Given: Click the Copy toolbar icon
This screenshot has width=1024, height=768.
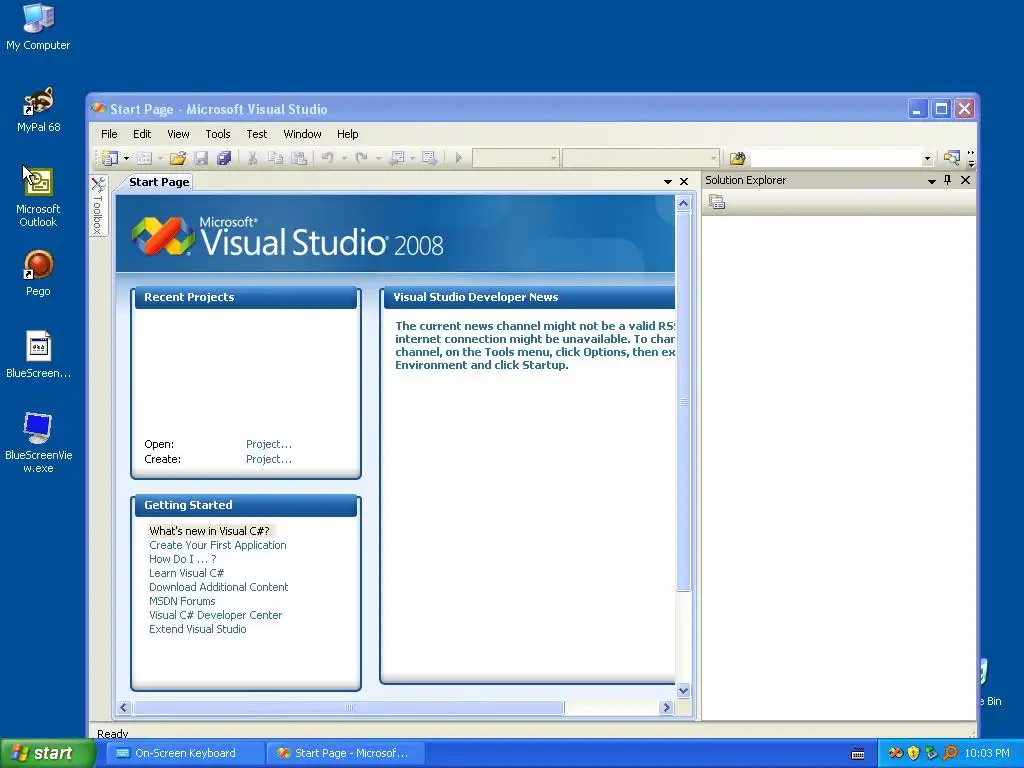Looking at the screenshot, I should [x=276, y=158].
